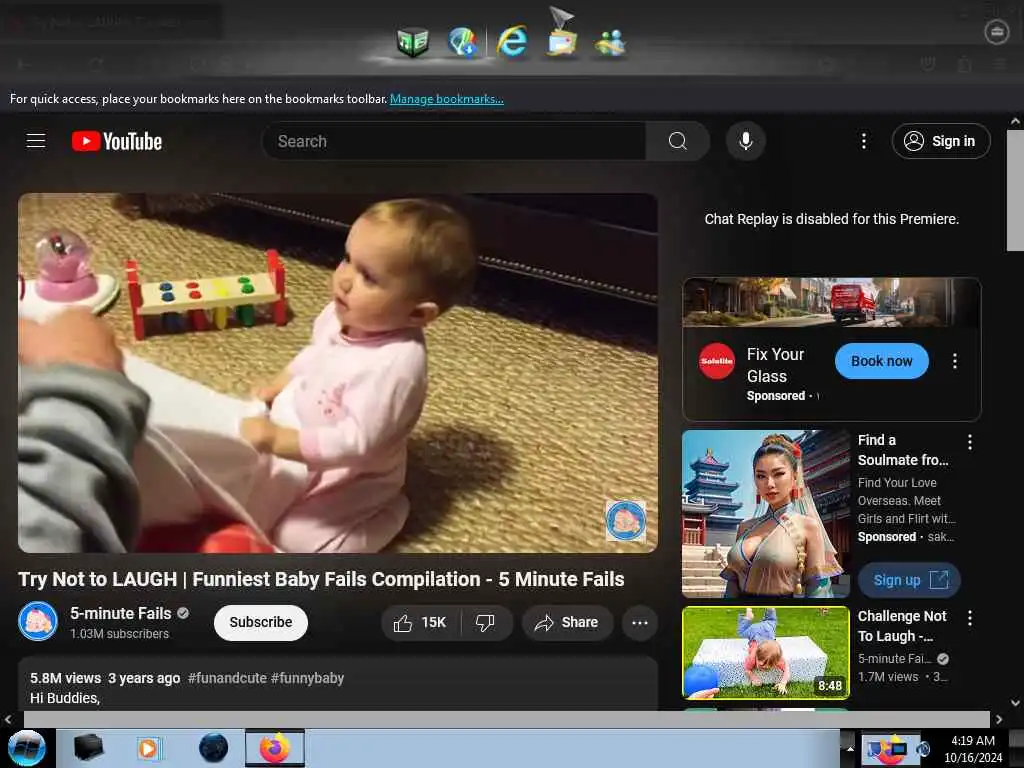
Task: Open YouTube settings three-dot menu in header
Action: coord(863,141)
